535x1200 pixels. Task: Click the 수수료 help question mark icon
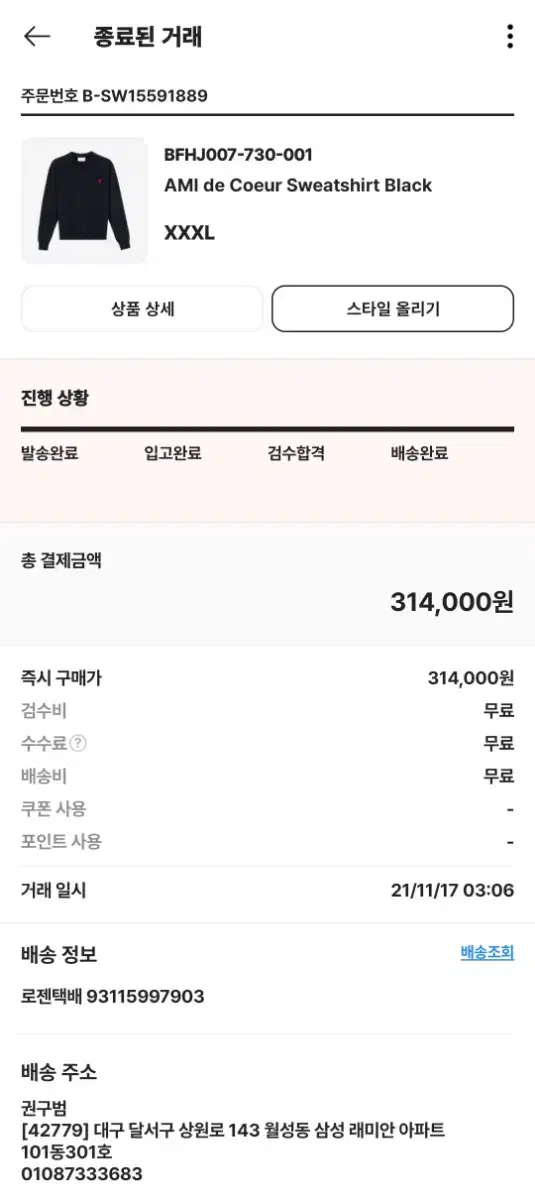[x=78, y=743]
